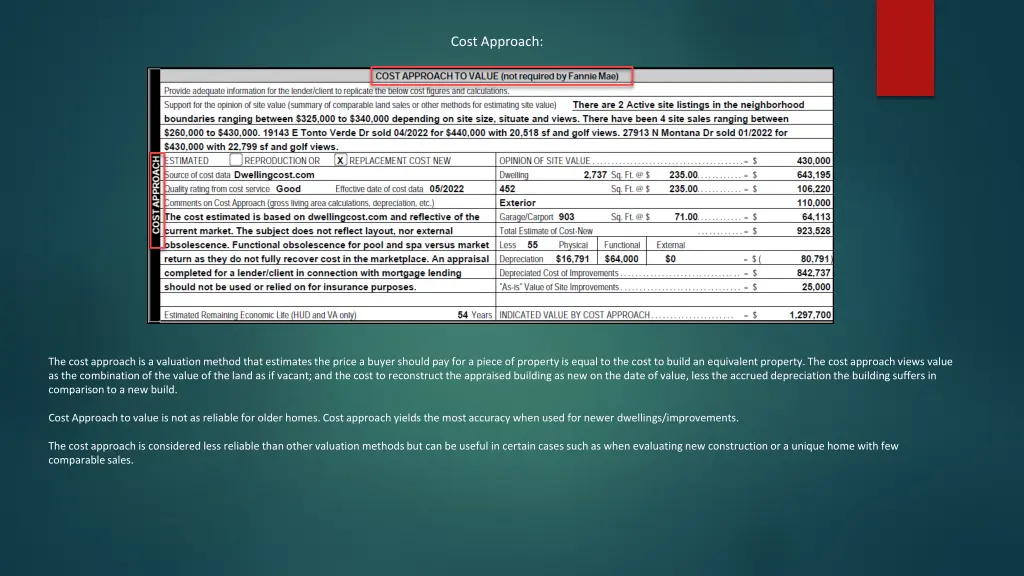Select Garage/Carport area '903'
Screen dimensions: 1024x576
pos(566,217)
